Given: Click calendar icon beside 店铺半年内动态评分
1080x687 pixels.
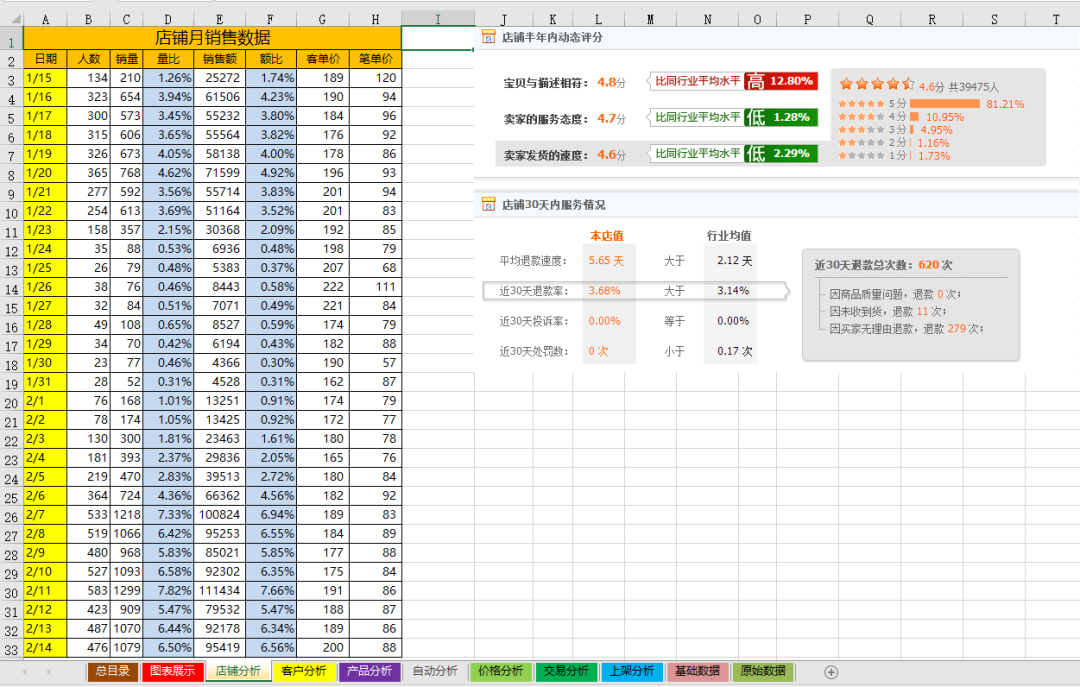Looking at the screenshot, I should (488, 37).
